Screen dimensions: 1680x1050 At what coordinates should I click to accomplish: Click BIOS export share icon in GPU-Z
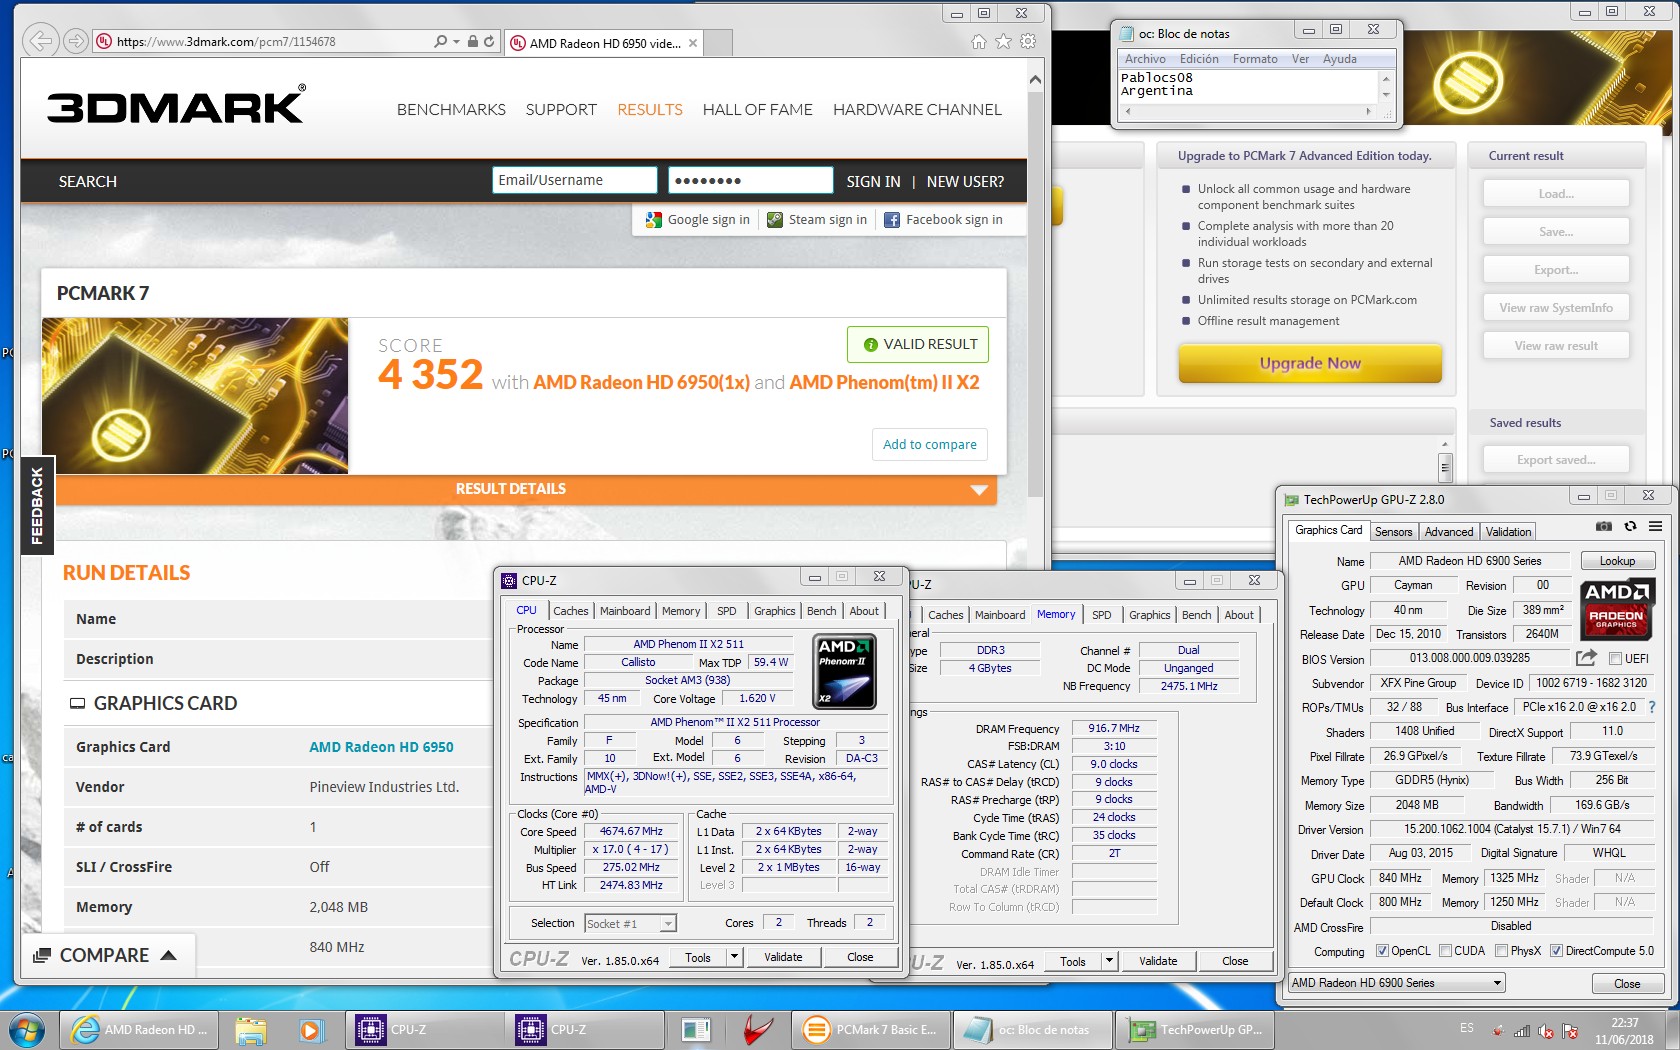1586,658
